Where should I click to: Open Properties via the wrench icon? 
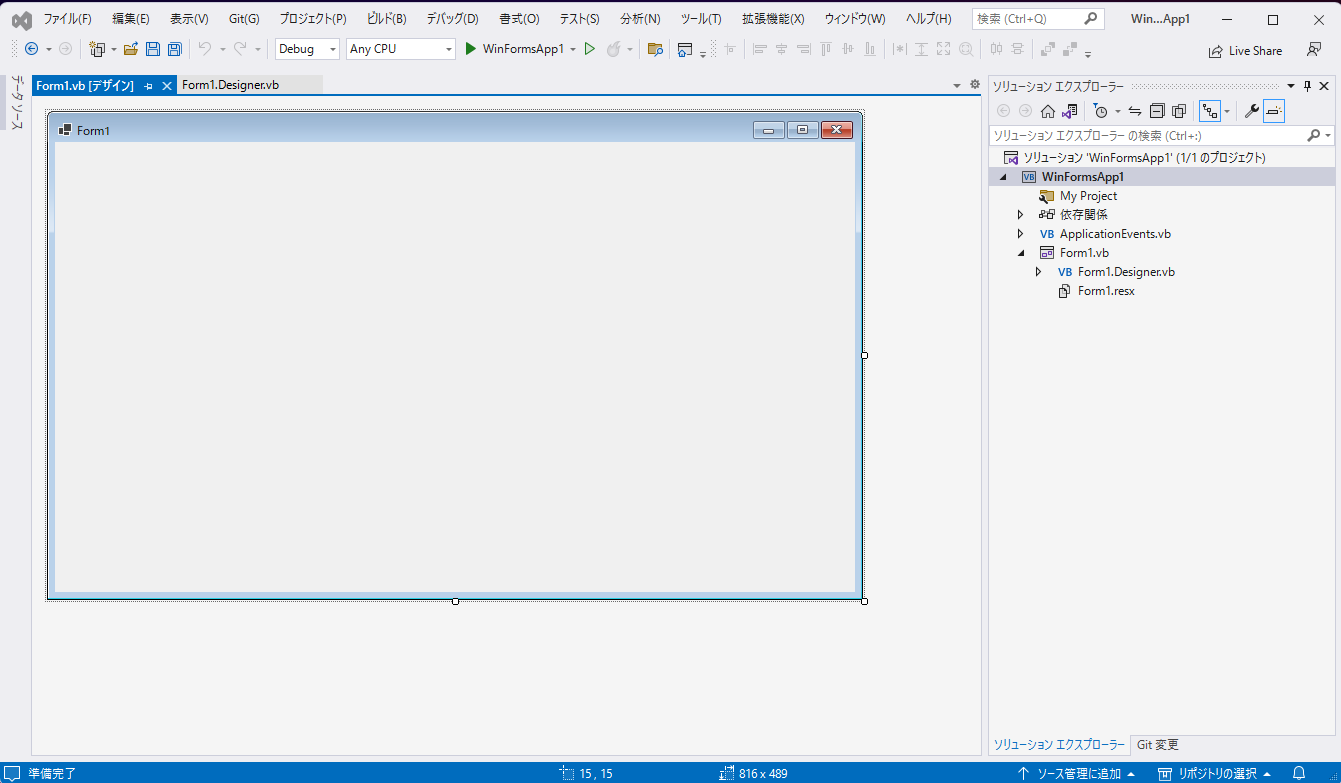coord(1251,111)
